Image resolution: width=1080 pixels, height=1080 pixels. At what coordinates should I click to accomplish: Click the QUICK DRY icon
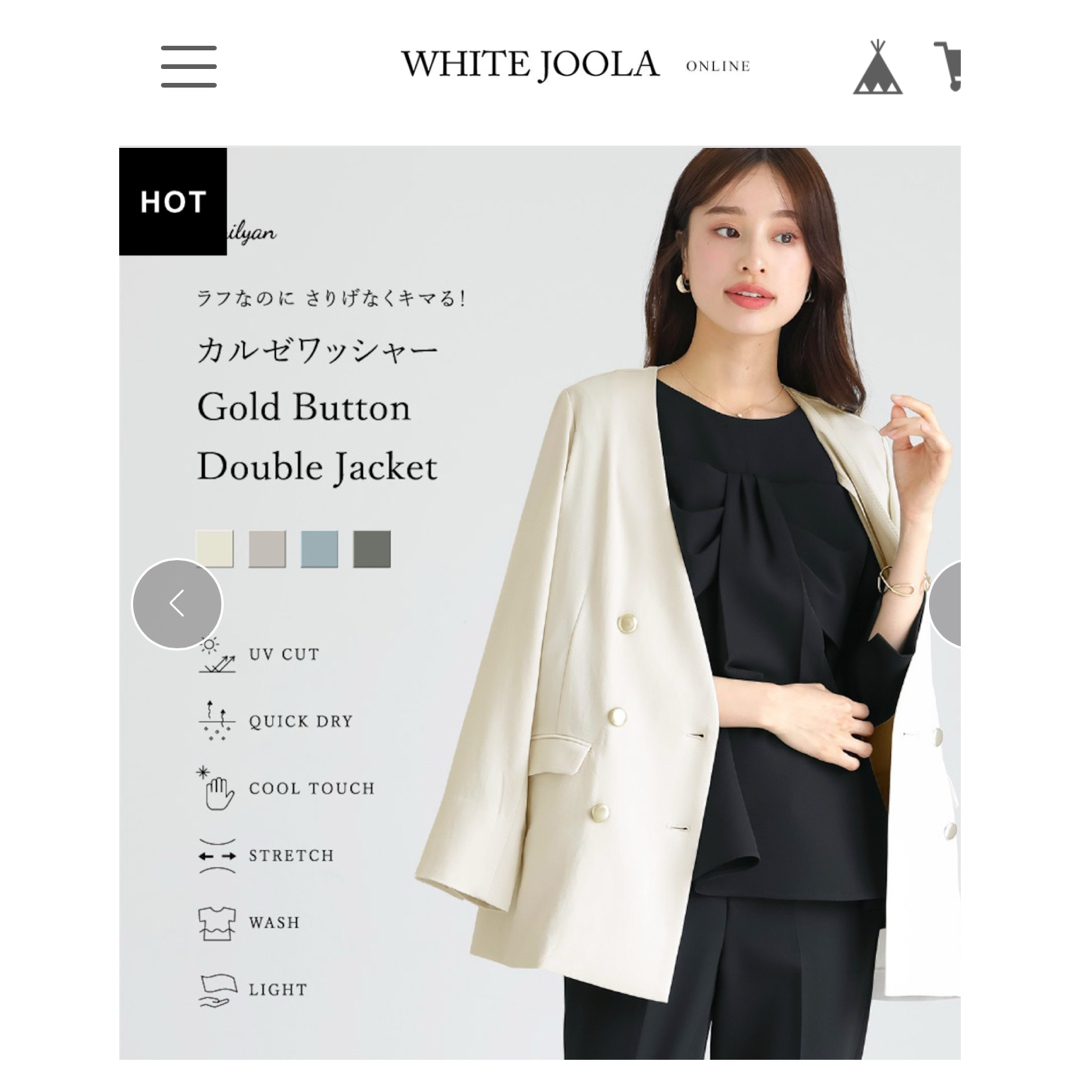pos(217,721)
